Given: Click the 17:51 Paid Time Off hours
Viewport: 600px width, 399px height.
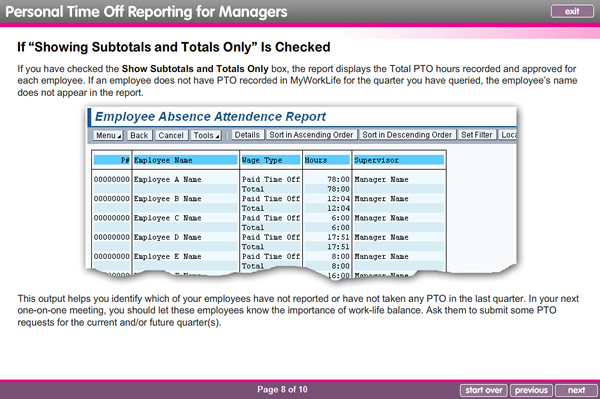Looking at the screenshot, I should pos(338,238).
